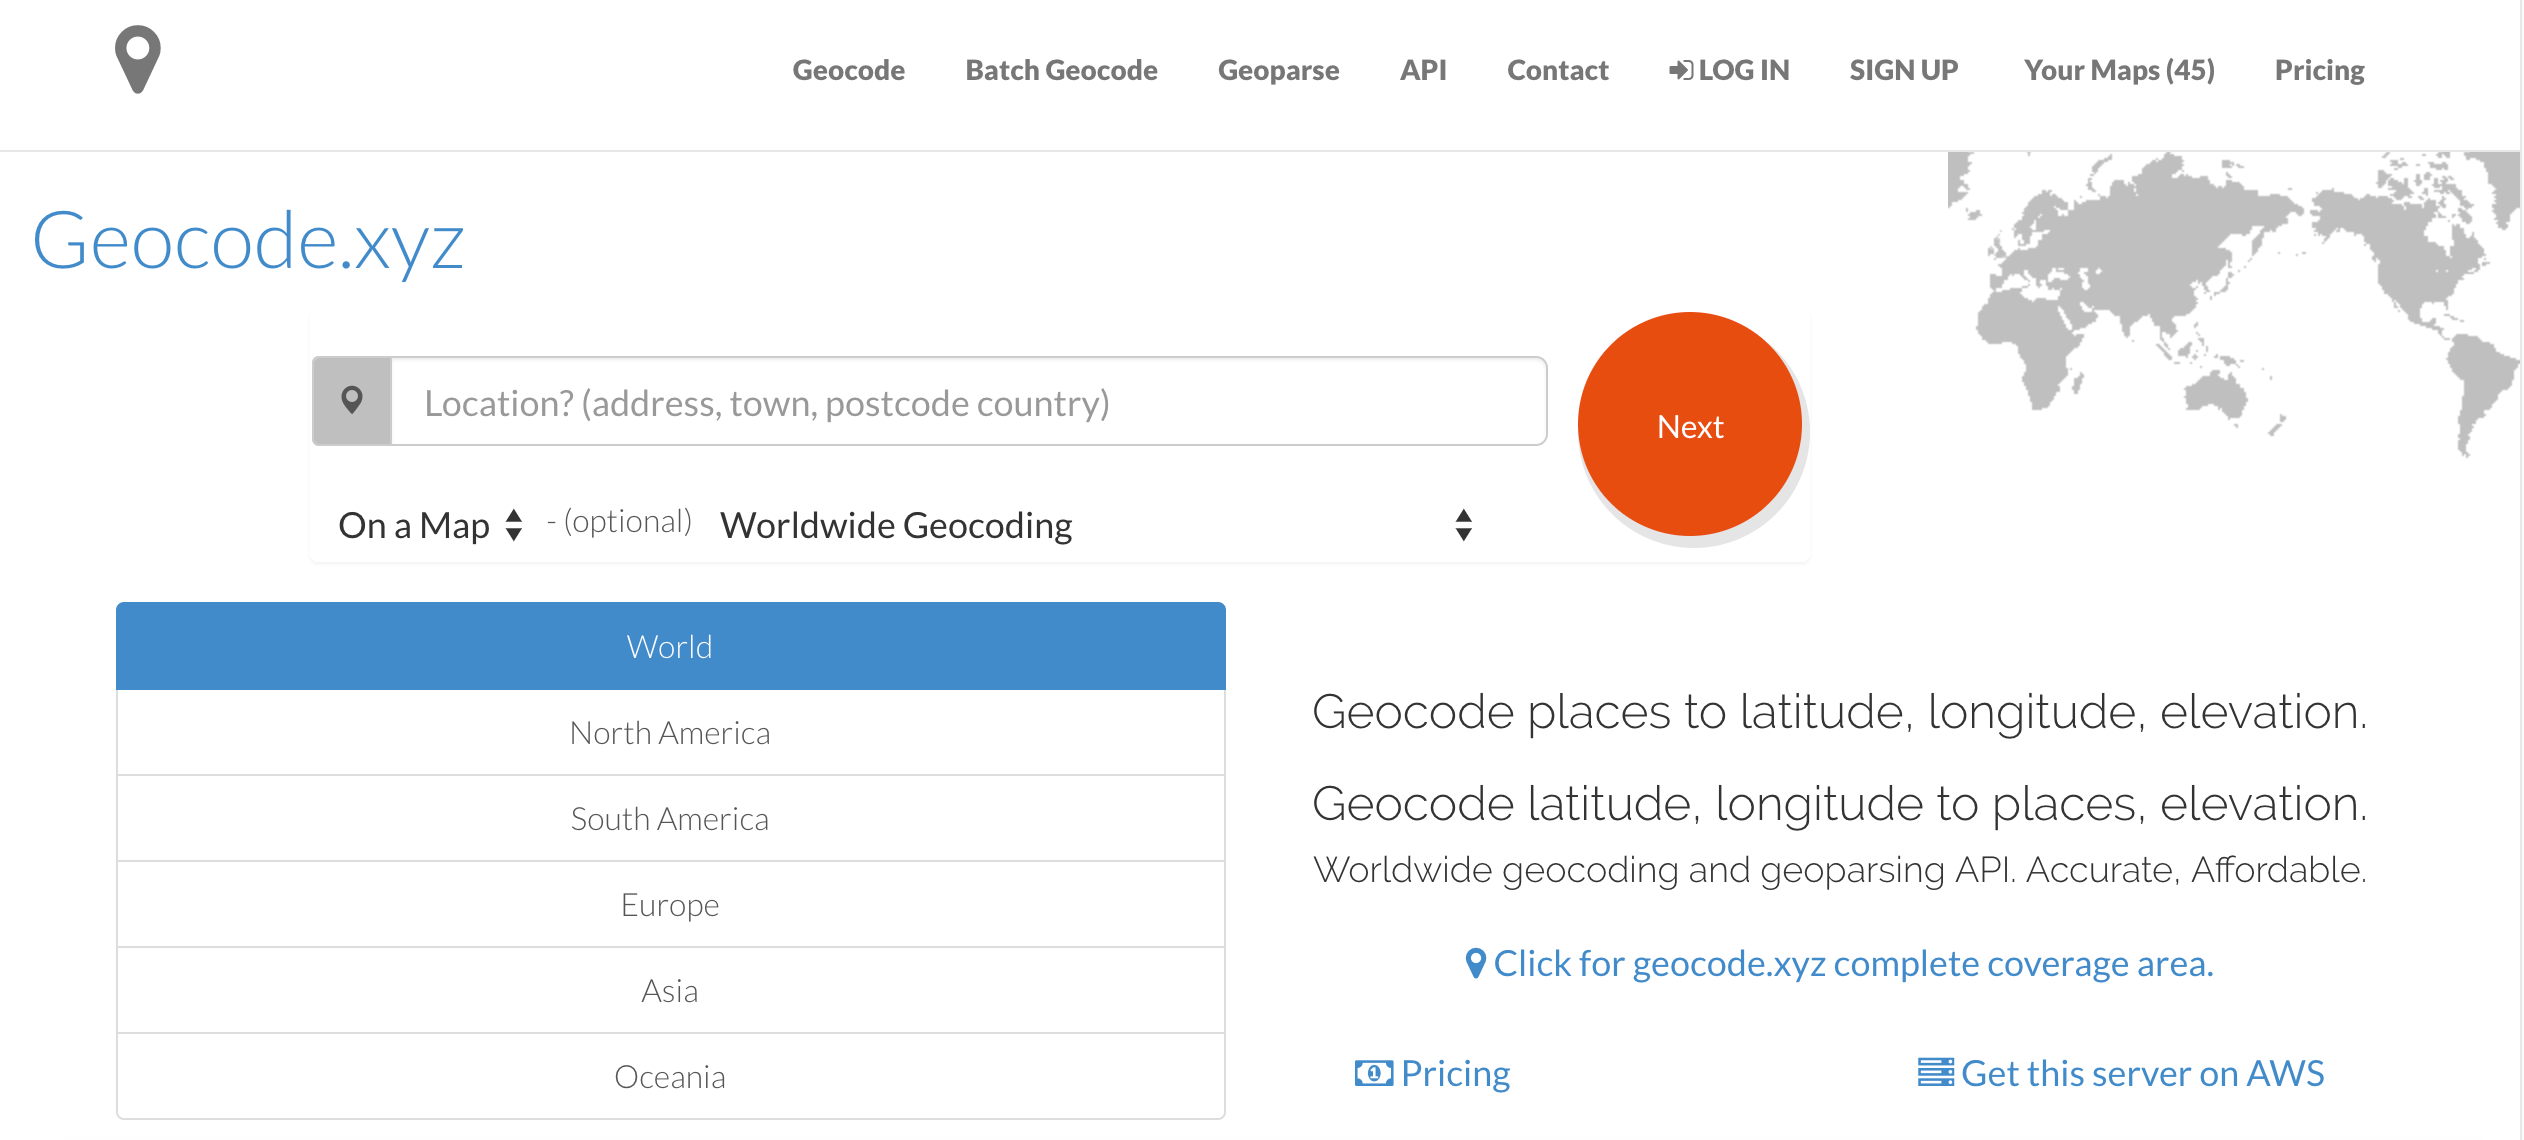Open the On a Map dropdown
The height and width of the screenshot is (1140, 2524).
tap(431, 525)
